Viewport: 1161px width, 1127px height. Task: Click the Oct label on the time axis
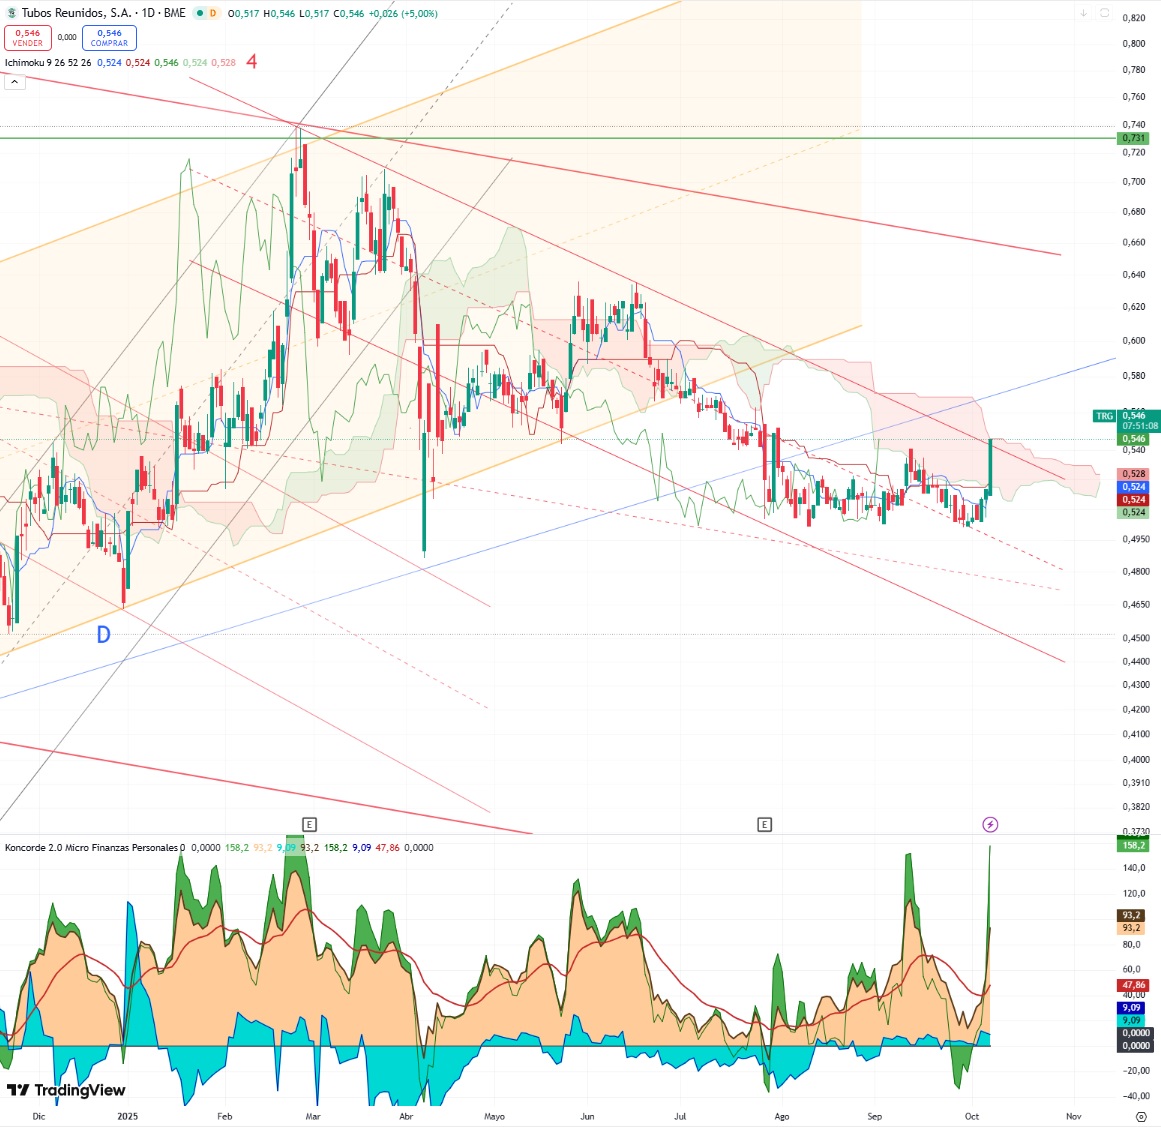point(971,1117)
